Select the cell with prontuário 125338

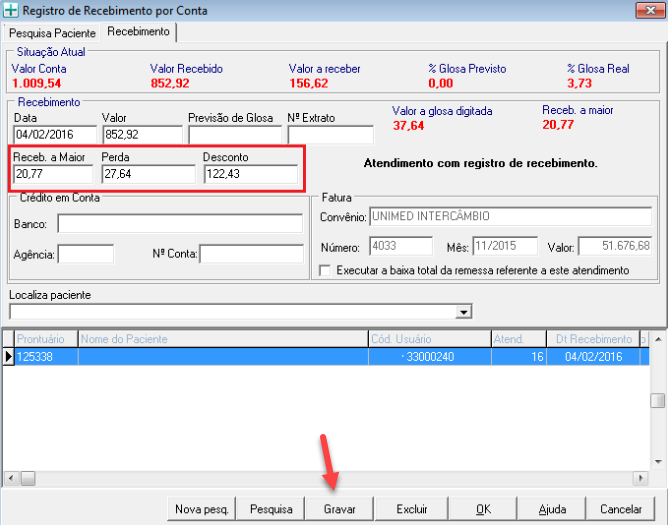click(46, 357)
